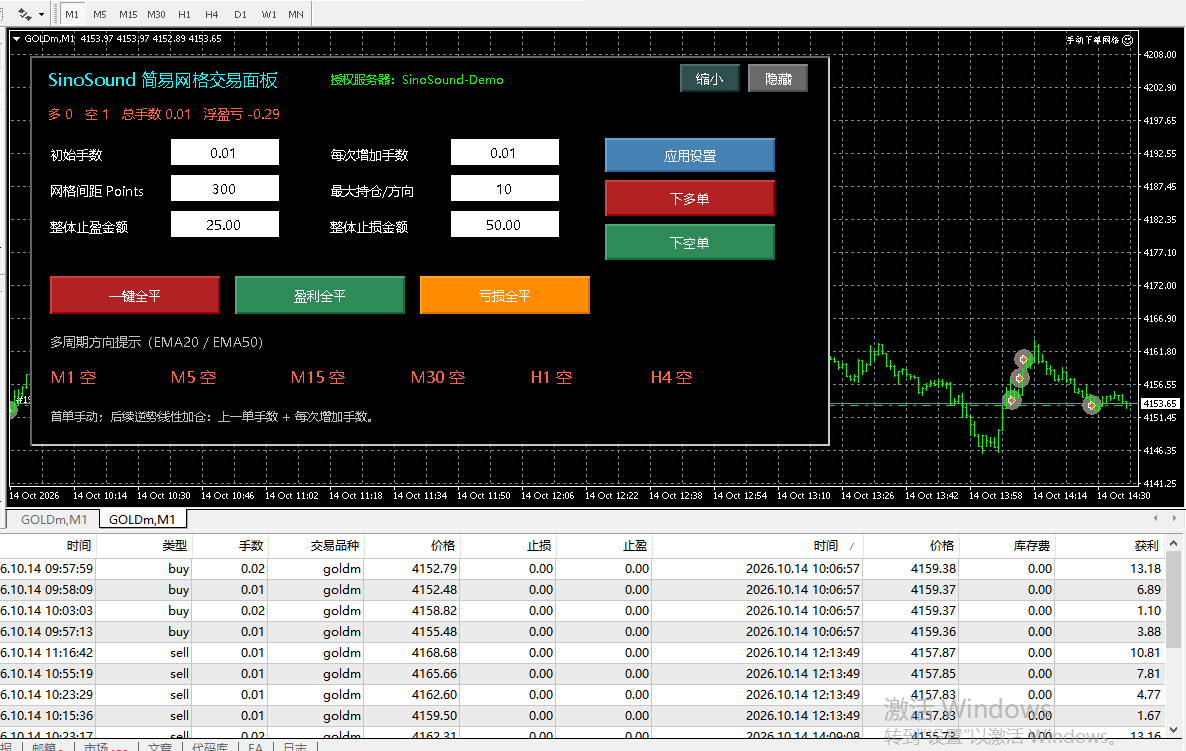1186x751 pixels.
Task: Click the red 下多单 buy button
Action: (690, 199)
